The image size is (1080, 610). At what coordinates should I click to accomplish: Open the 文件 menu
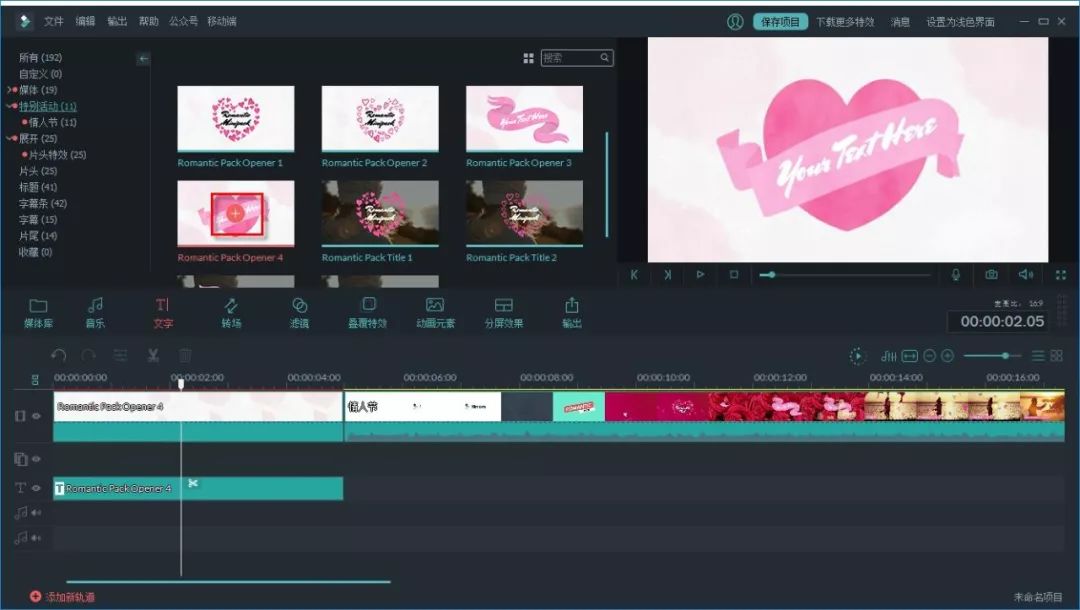point(54,21)
